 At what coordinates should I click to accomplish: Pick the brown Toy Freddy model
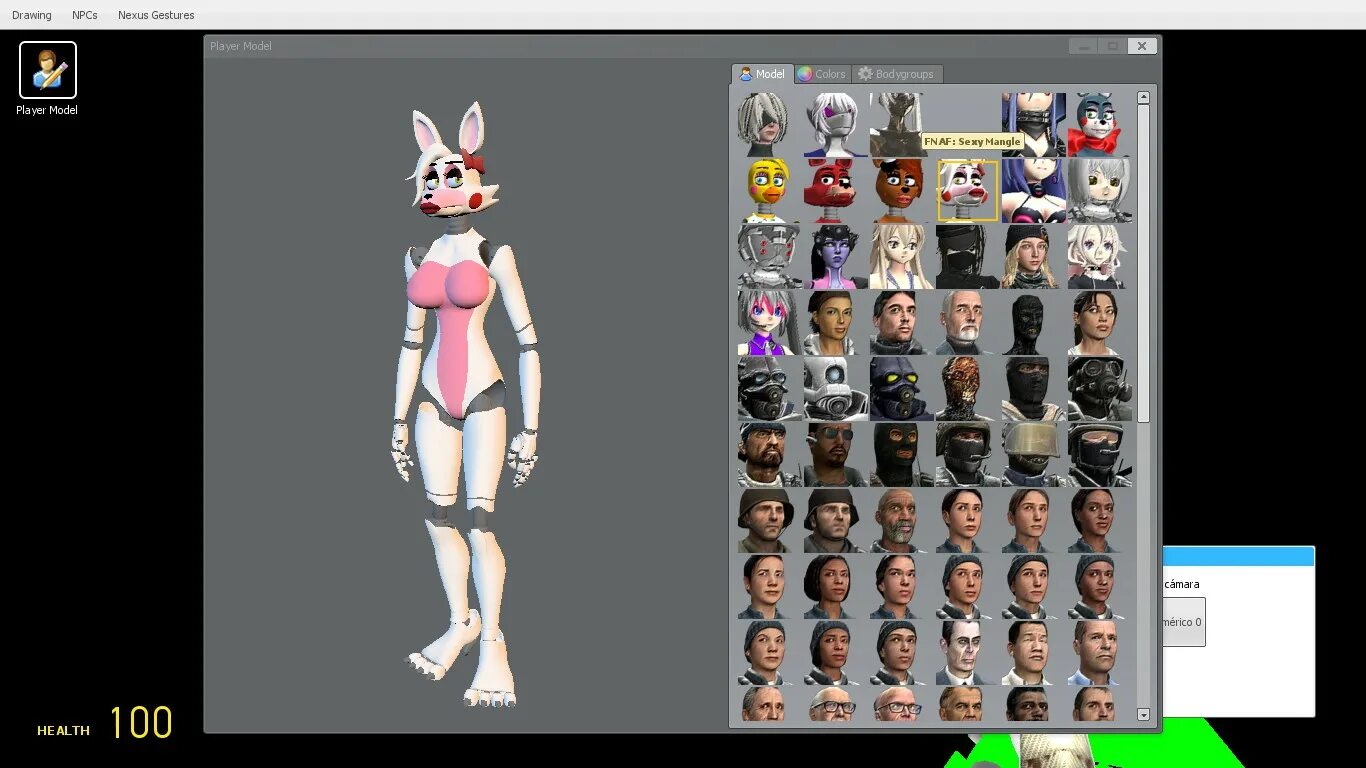(901, 190)
